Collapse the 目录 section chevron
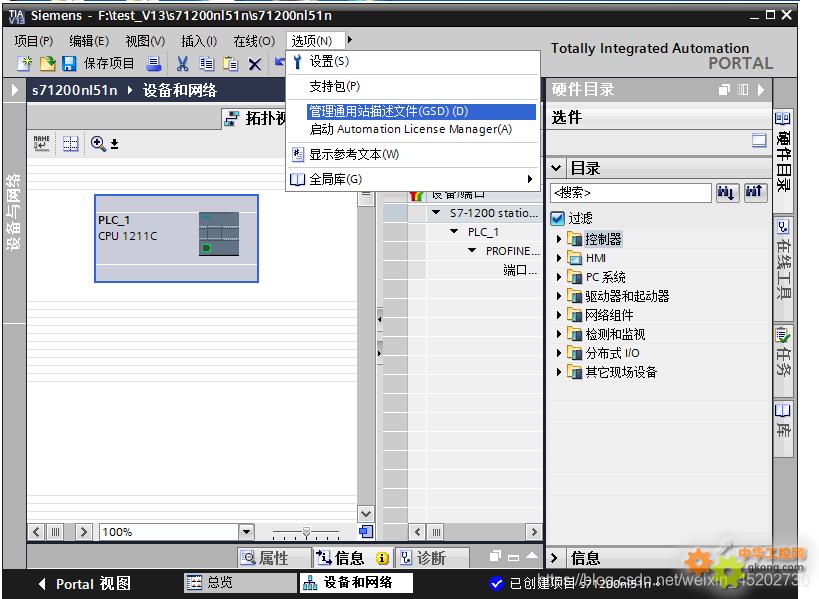The height and width of the screenshot is (599, 819). (556, 168)
